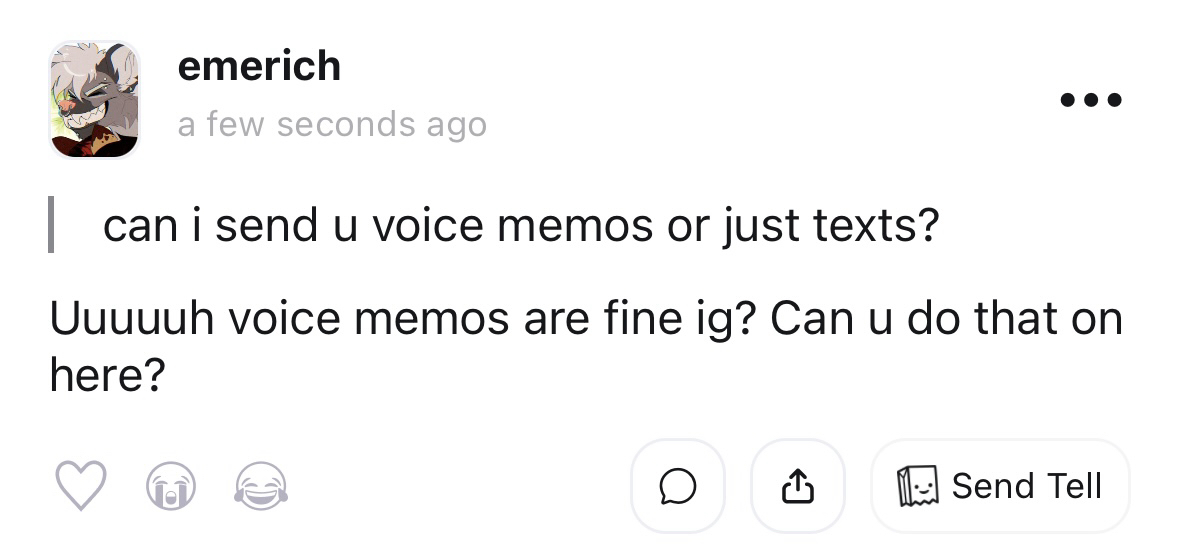Viewport: 1179px width, 544px height.
Task: Click the 'a few seconds ago' timestamp
Action: click(332, 125)
